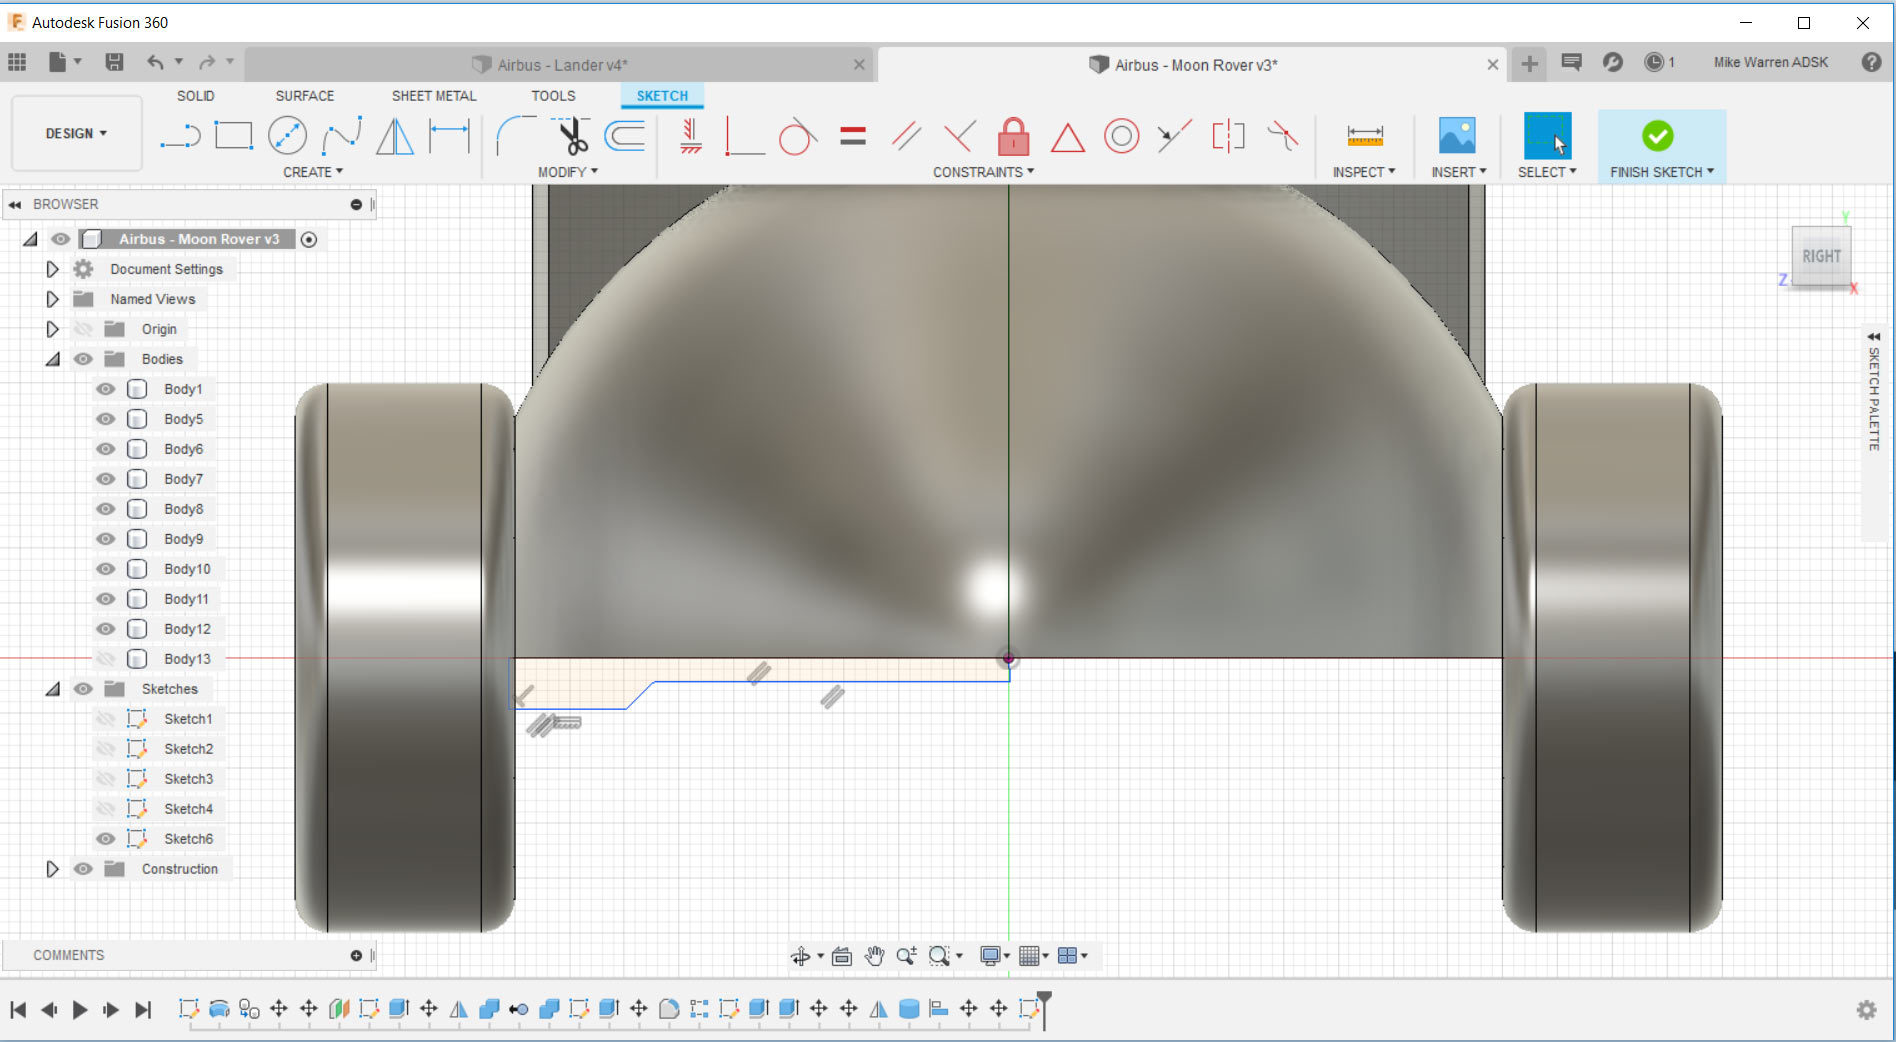Select the 2-Point Rectangle tool
The width and height of the screenshot is (1896, 1042).
[234, 136]
